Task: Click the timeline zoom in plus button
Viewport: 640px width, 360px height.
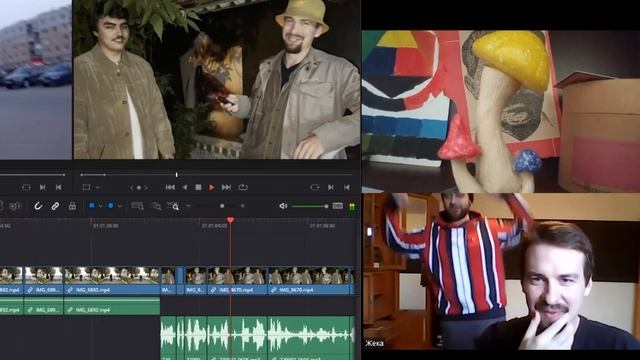Action: pyautogui.click(x=242, y=206)
